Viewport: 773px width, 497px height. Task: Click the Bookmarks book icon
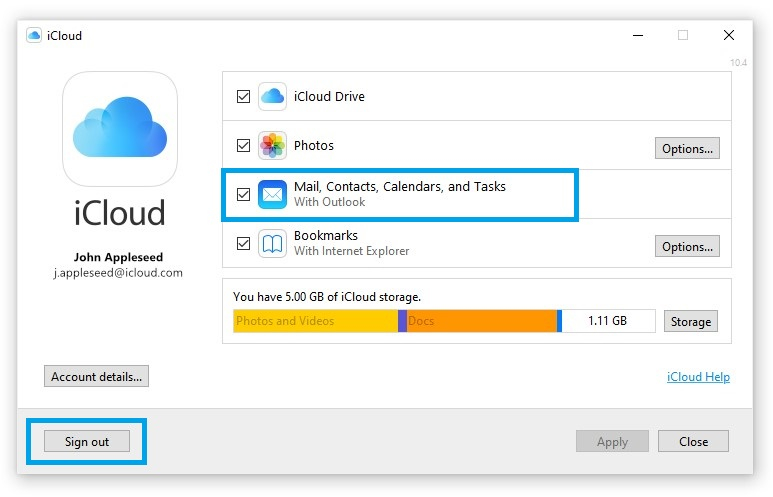tap(272, 244)
